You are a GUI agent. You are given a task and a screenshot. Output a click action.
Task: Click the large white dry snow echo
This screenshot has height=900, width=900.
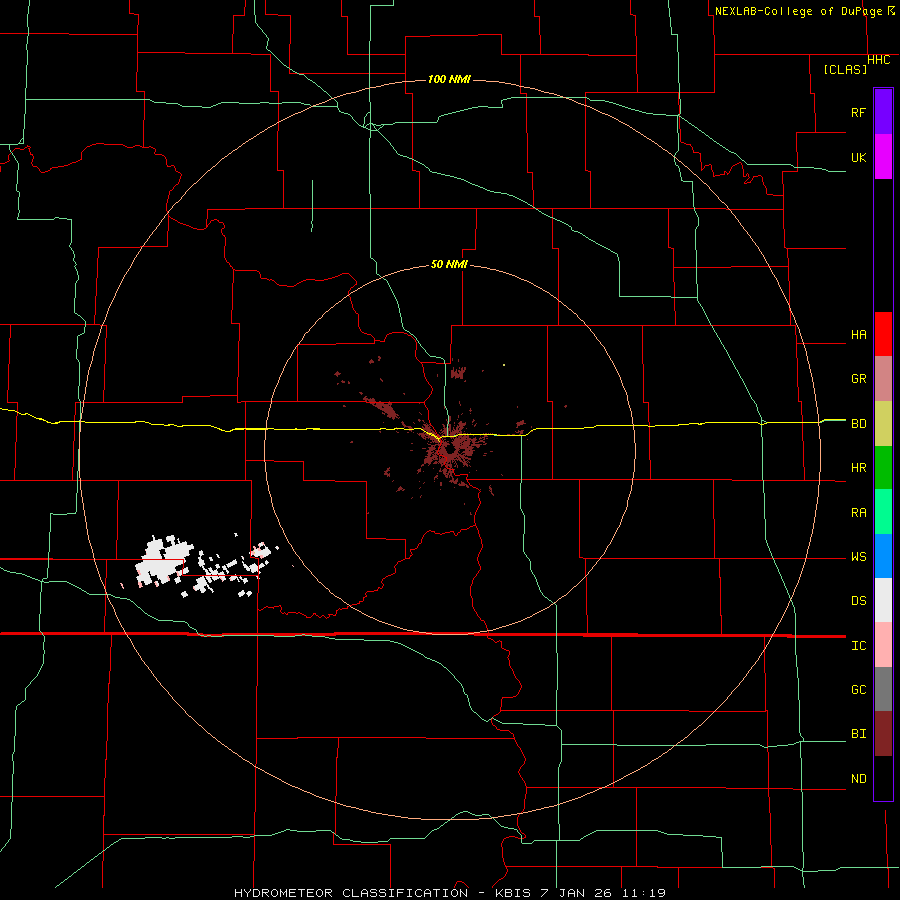[165, 561]
